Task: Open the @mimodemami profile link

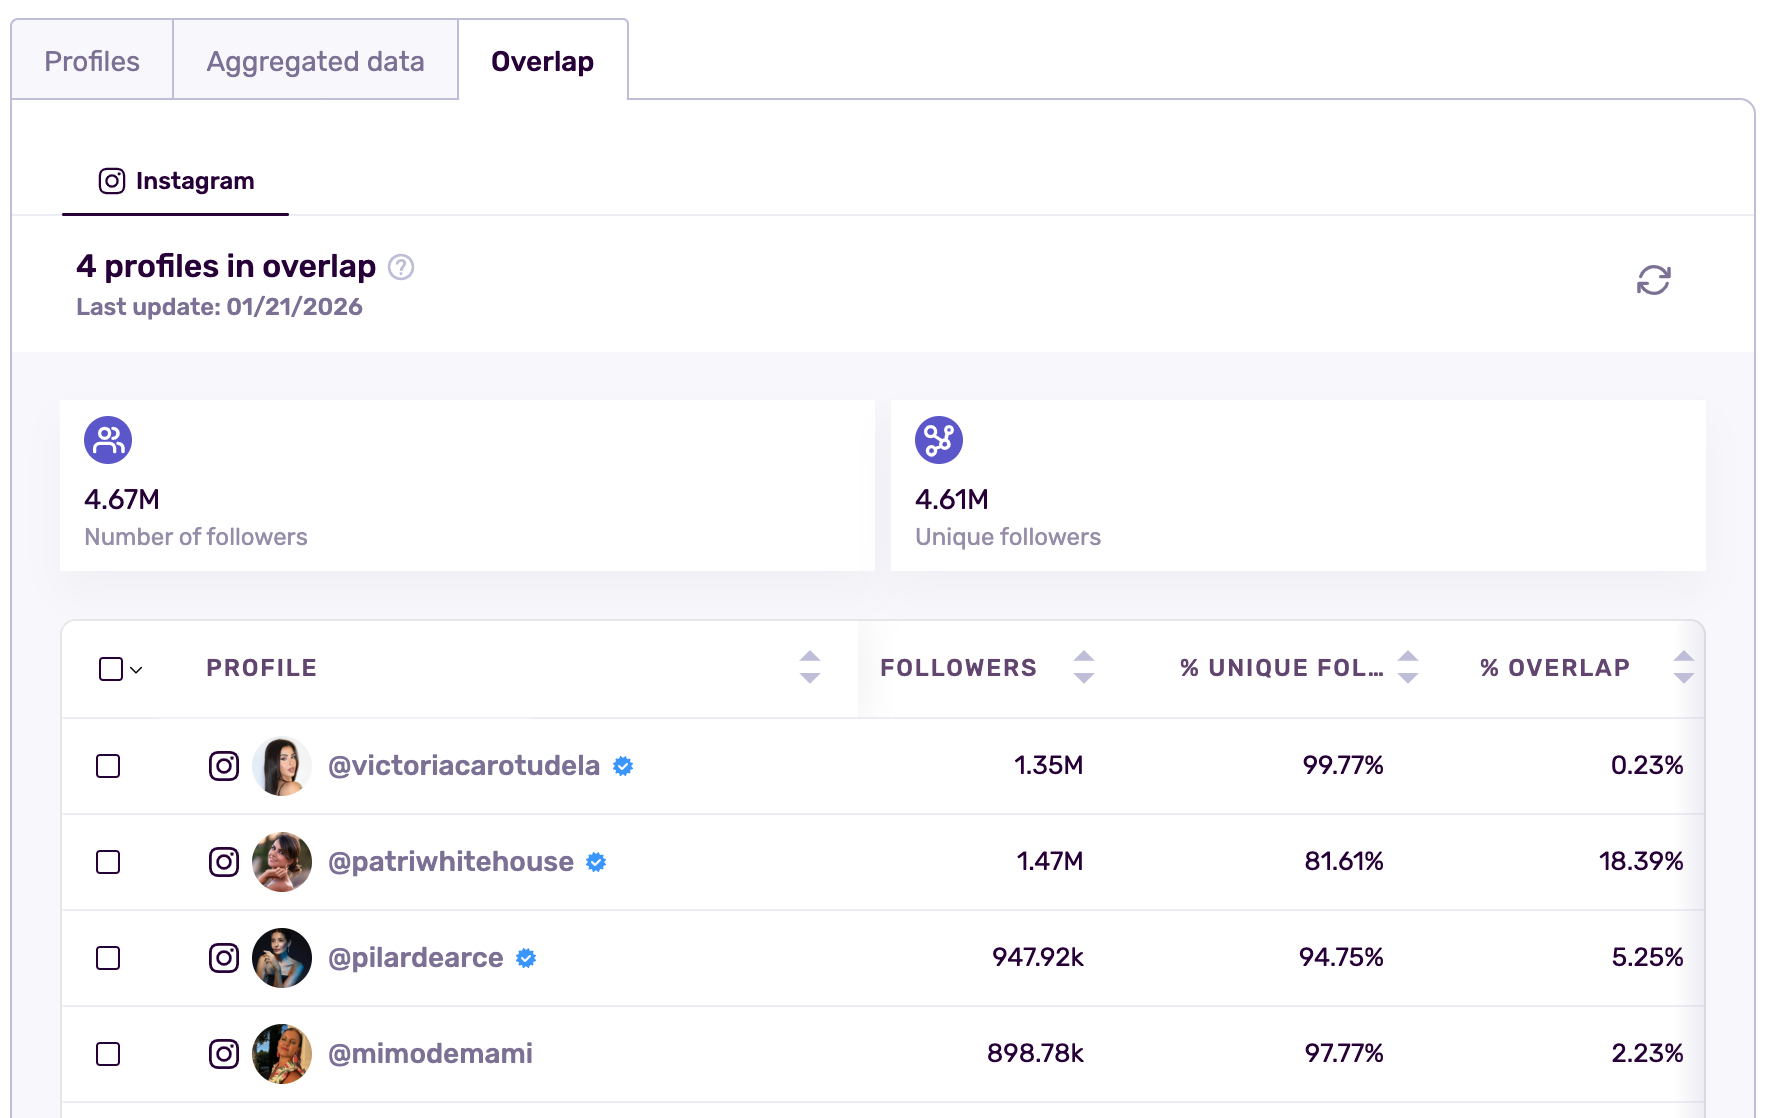Action: point(430,1054)
